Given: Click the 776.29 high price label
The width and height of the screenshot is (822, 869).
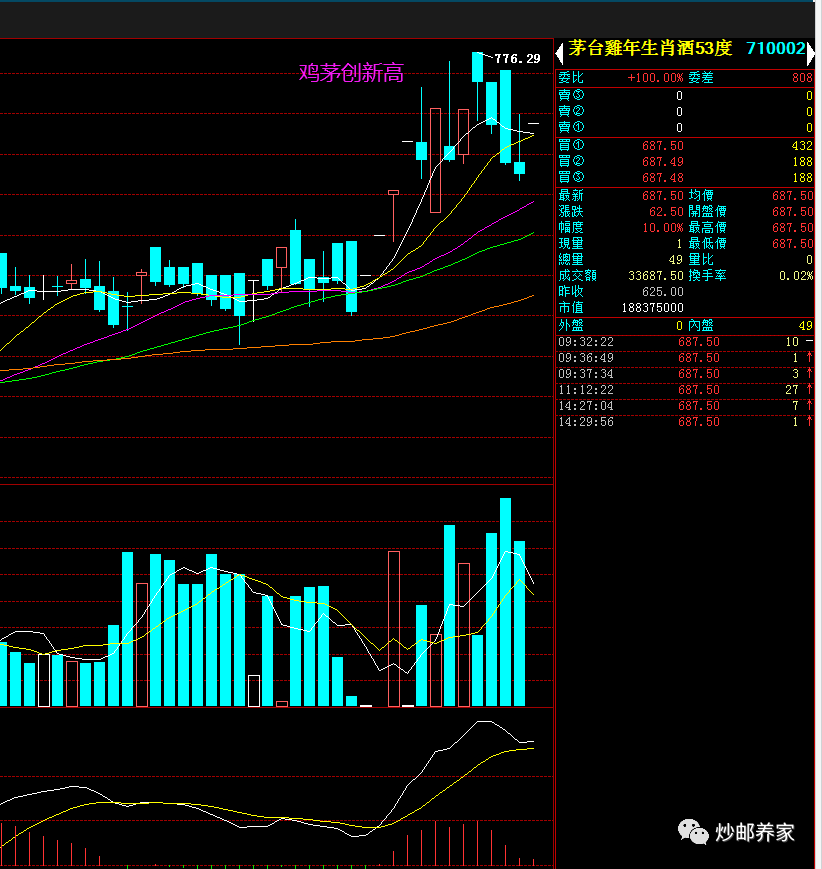Looking at the screenshot, I should click(517, 59).
